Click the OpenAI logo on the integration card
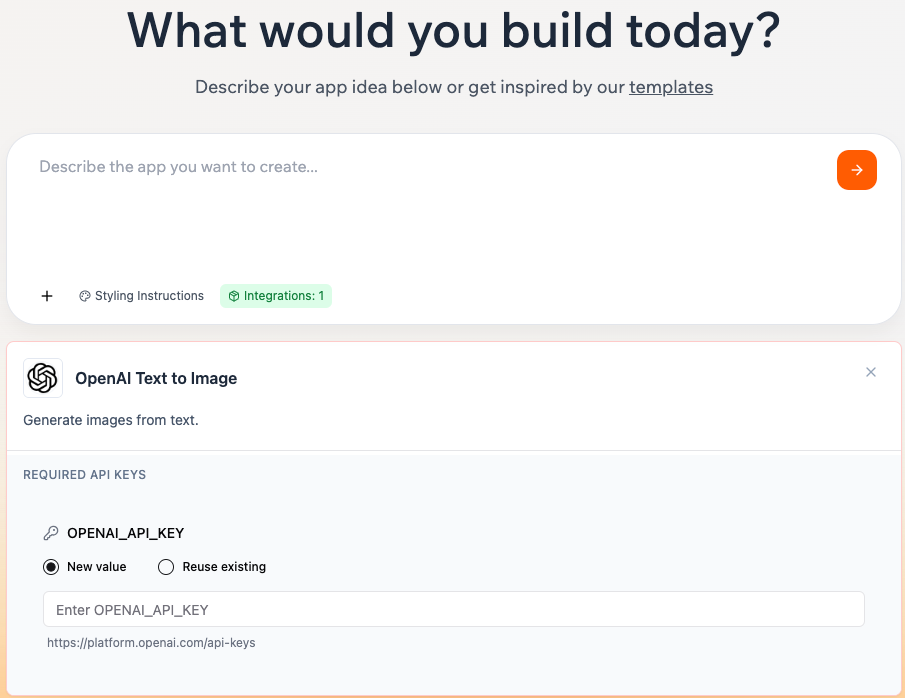 pos(42,378)
